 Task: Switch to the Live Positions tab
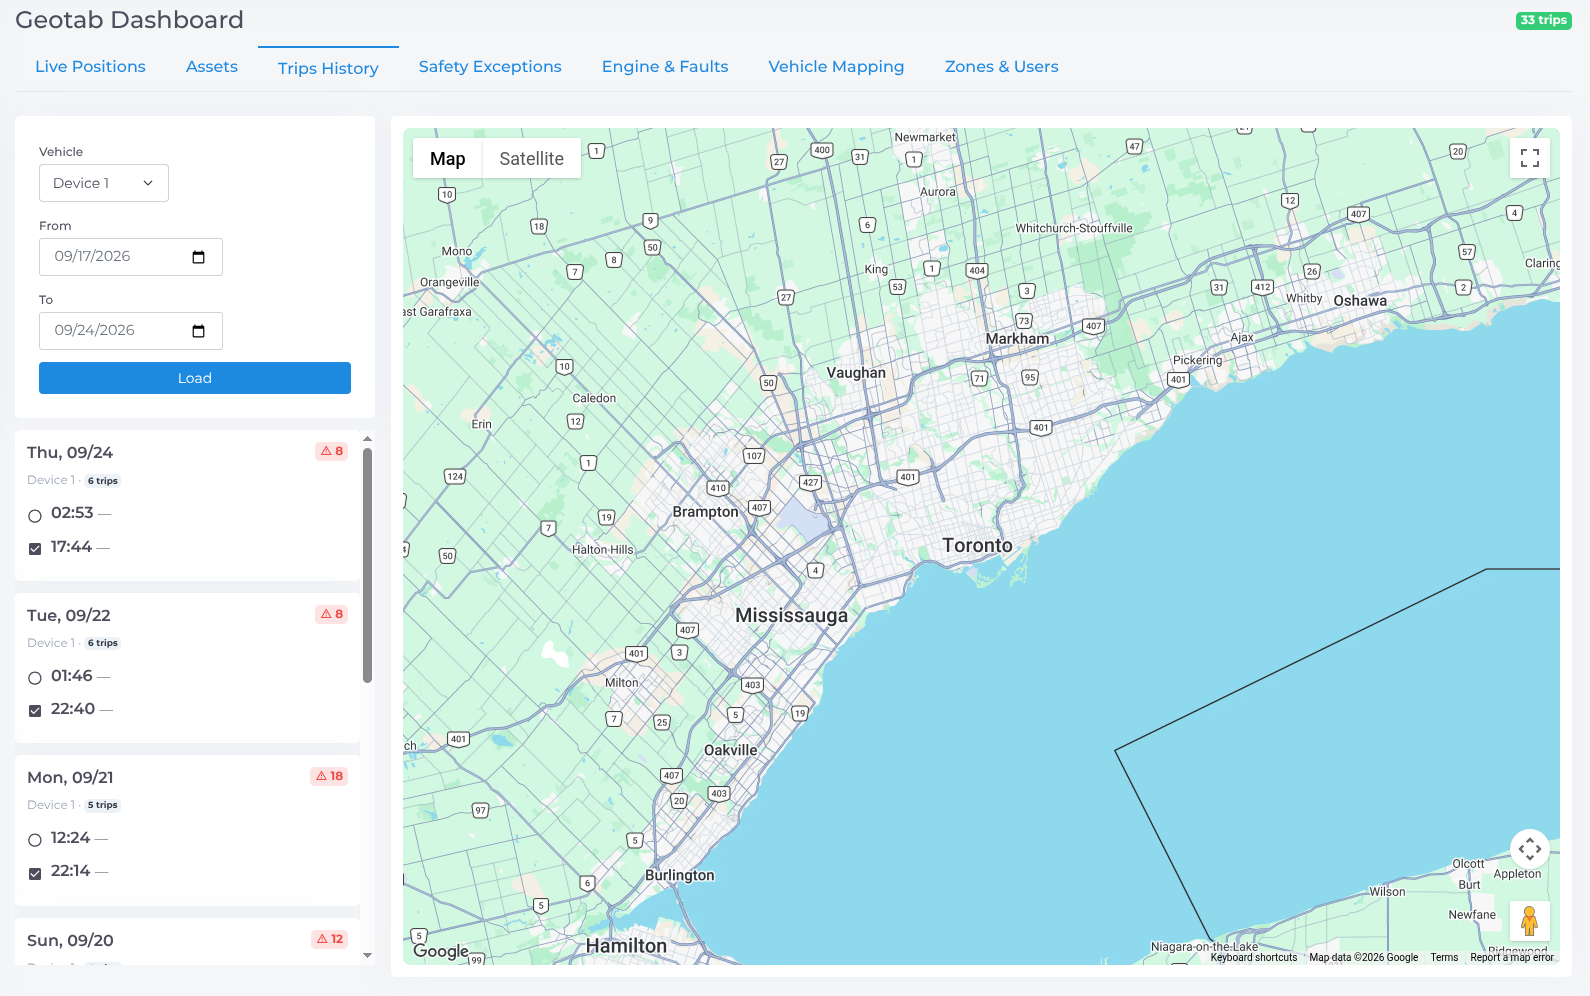click(90, 67)
